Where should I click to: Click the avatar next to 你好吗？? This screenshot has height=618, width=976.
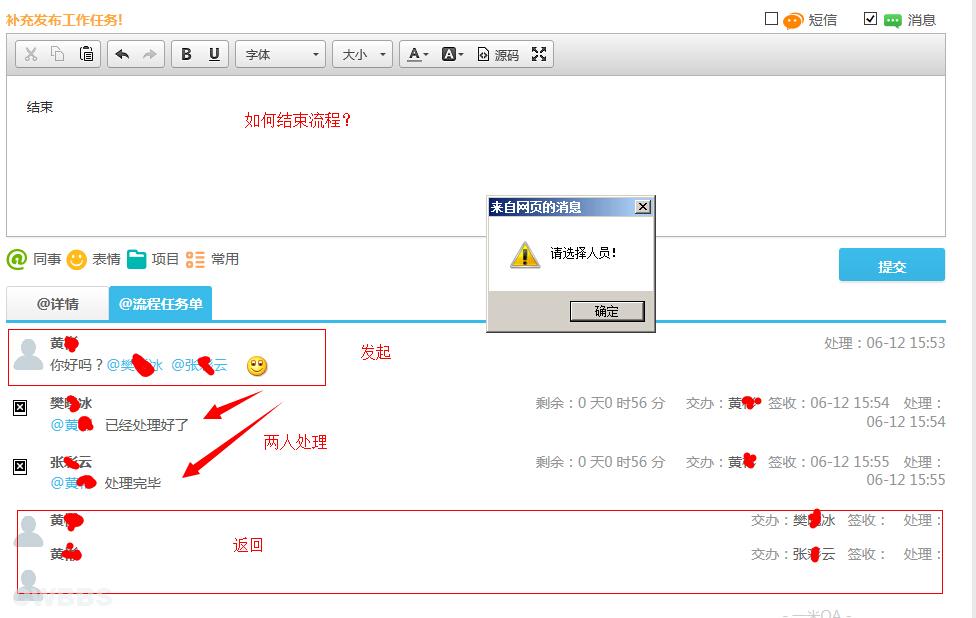coord(28,355)
